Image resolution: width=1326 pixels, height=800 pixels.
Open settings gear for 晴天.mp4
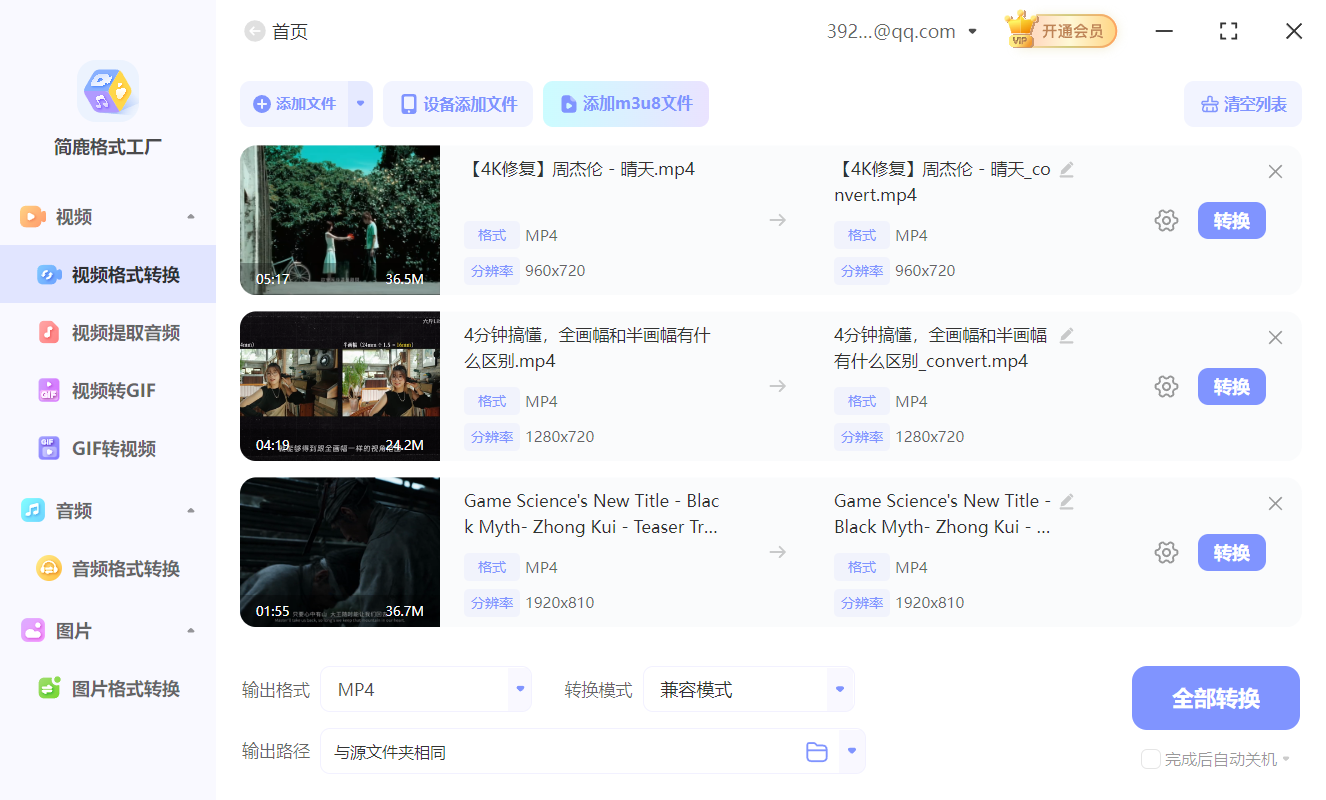1166,220
